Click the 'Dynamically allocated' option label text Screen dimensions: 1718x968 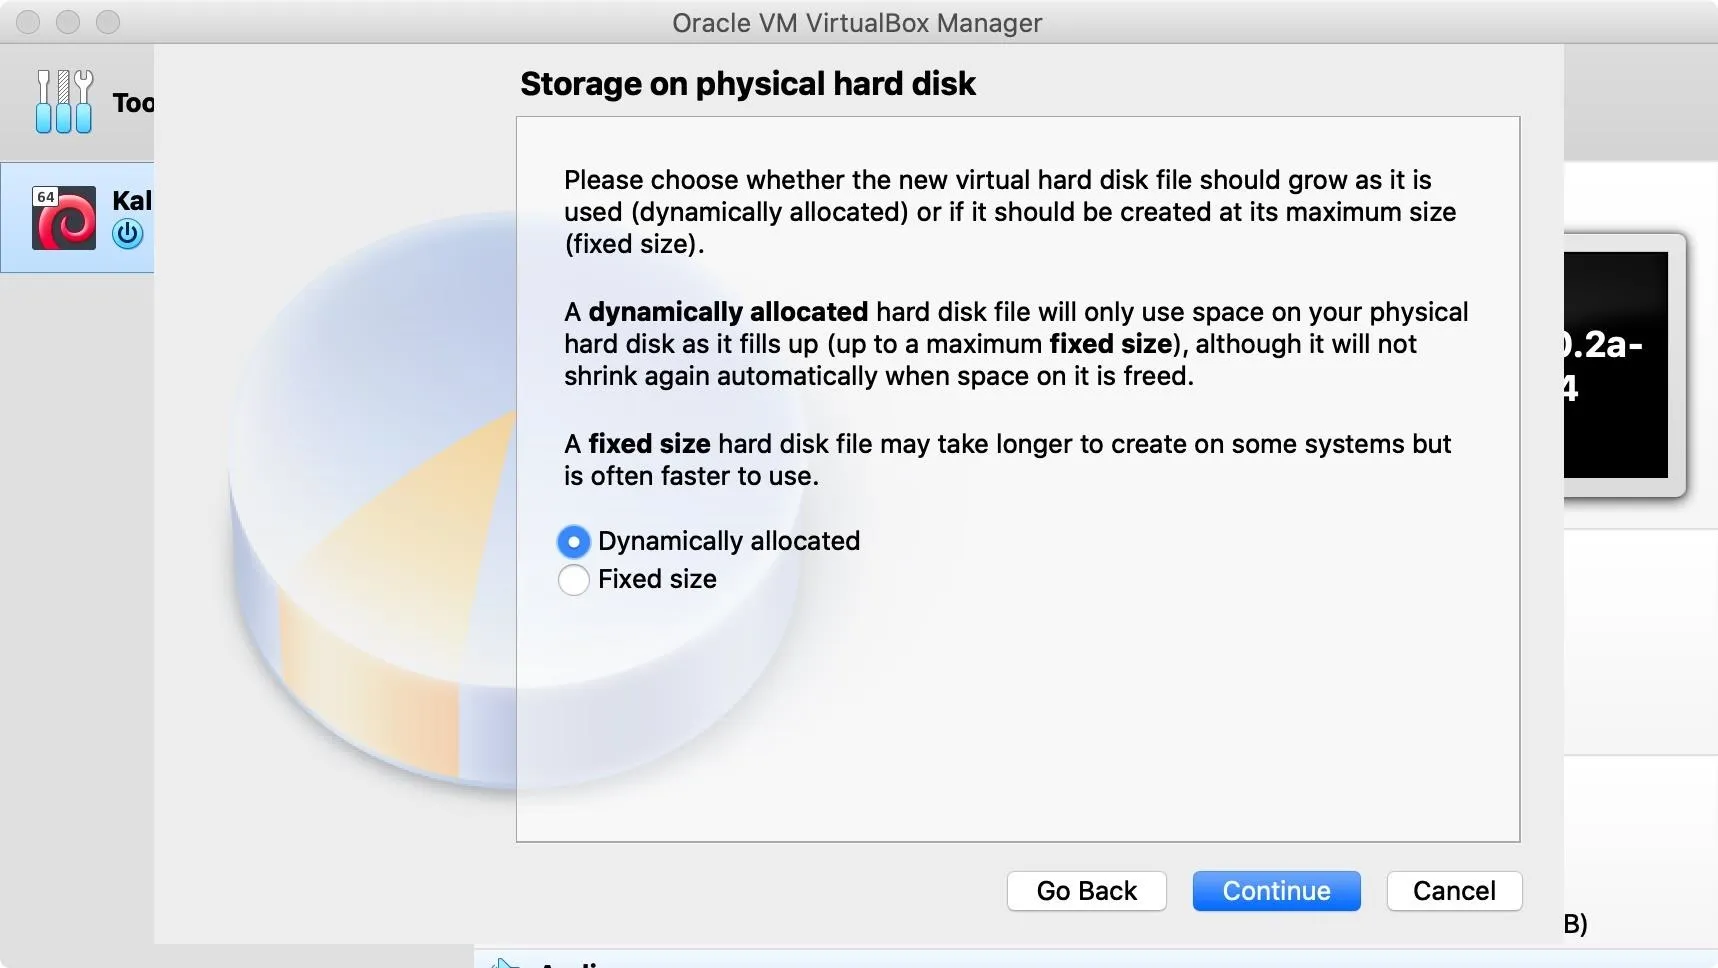[729, 541]
